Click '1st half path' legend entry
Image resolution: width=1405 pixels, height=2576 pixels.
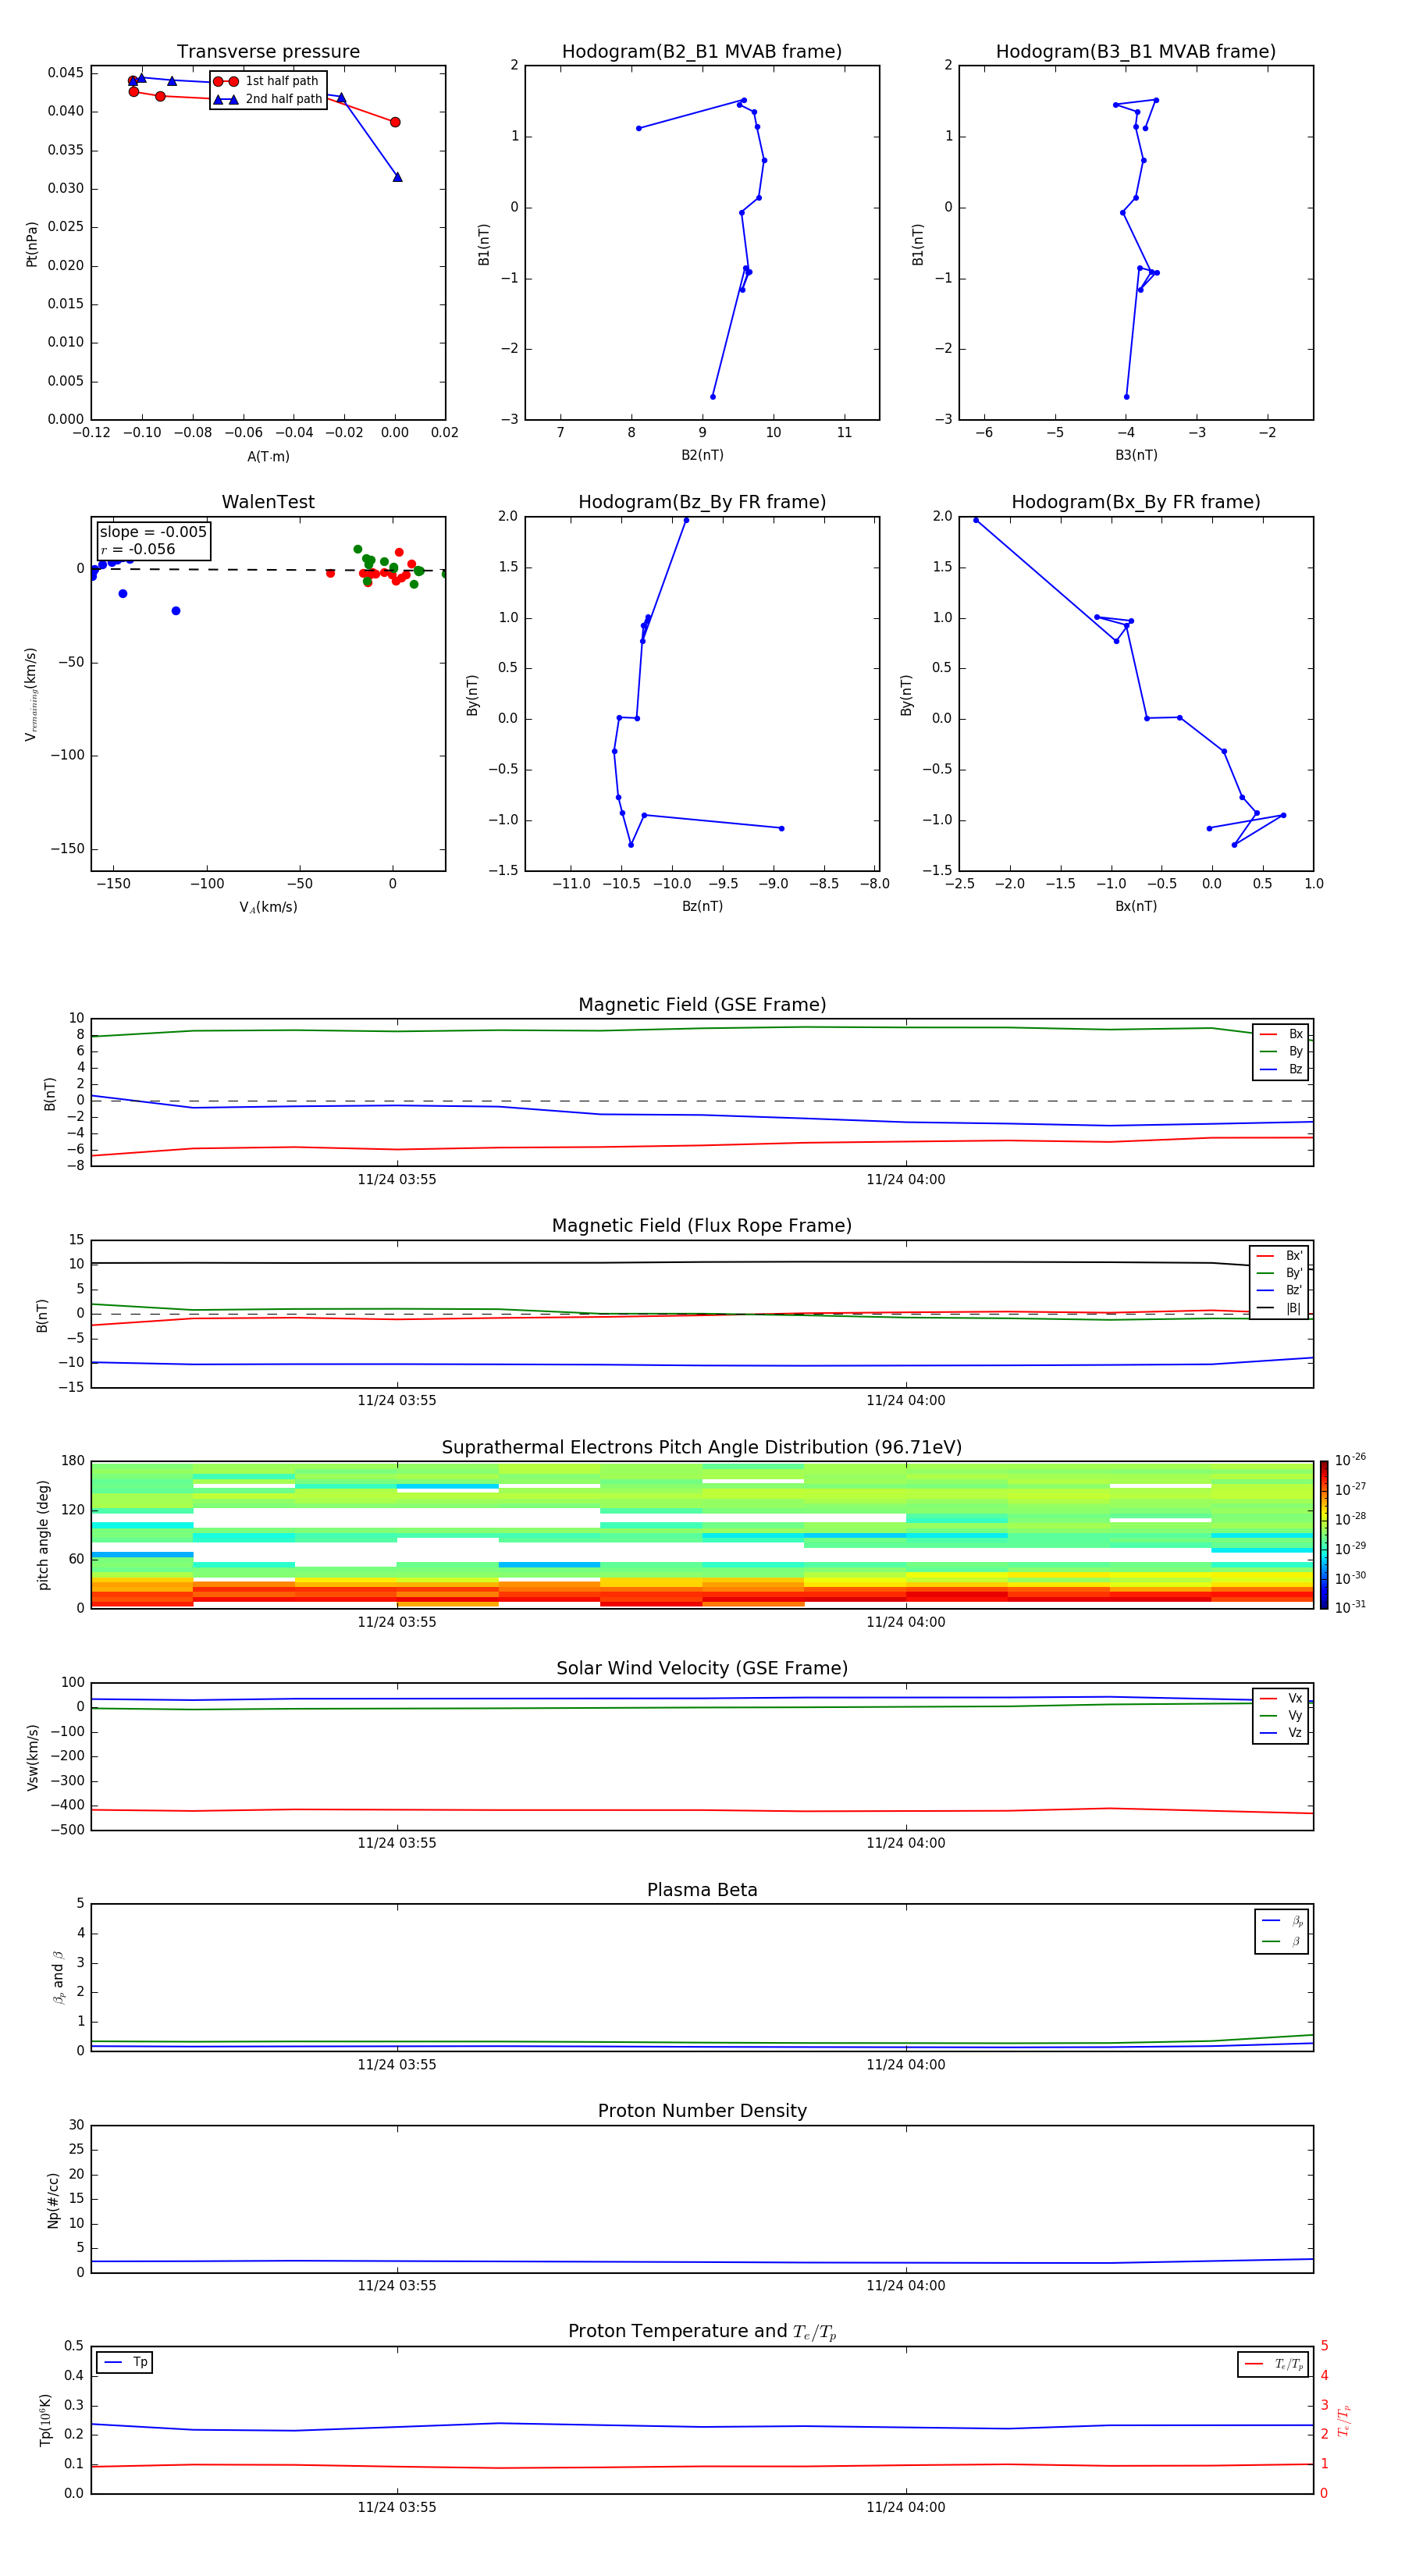267,81
